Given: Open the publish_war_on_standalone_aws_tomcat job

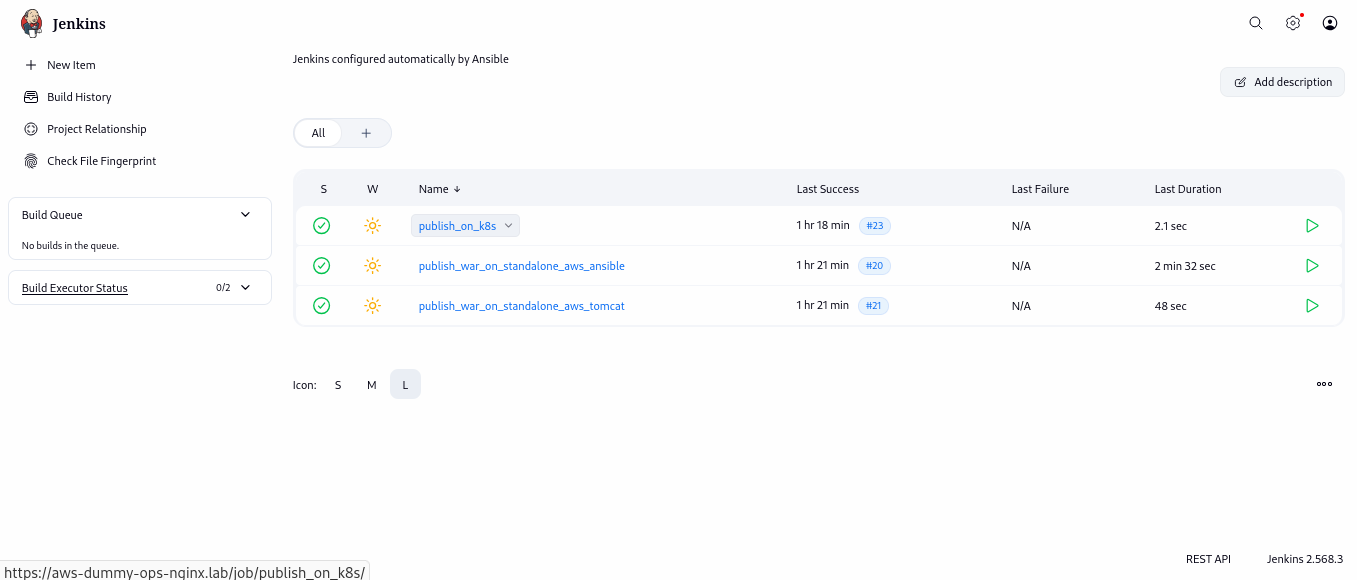Looking at the screenshot, I should 522,306.
